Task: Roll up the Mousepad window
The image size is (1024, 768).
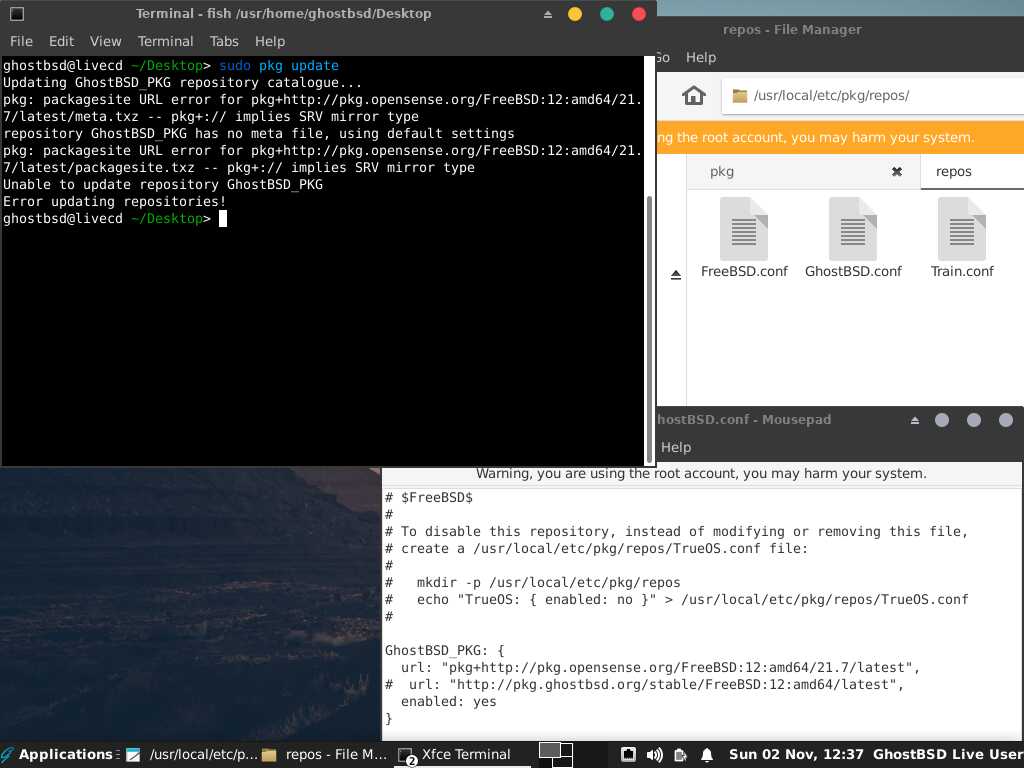Action: tap(914, 420)
